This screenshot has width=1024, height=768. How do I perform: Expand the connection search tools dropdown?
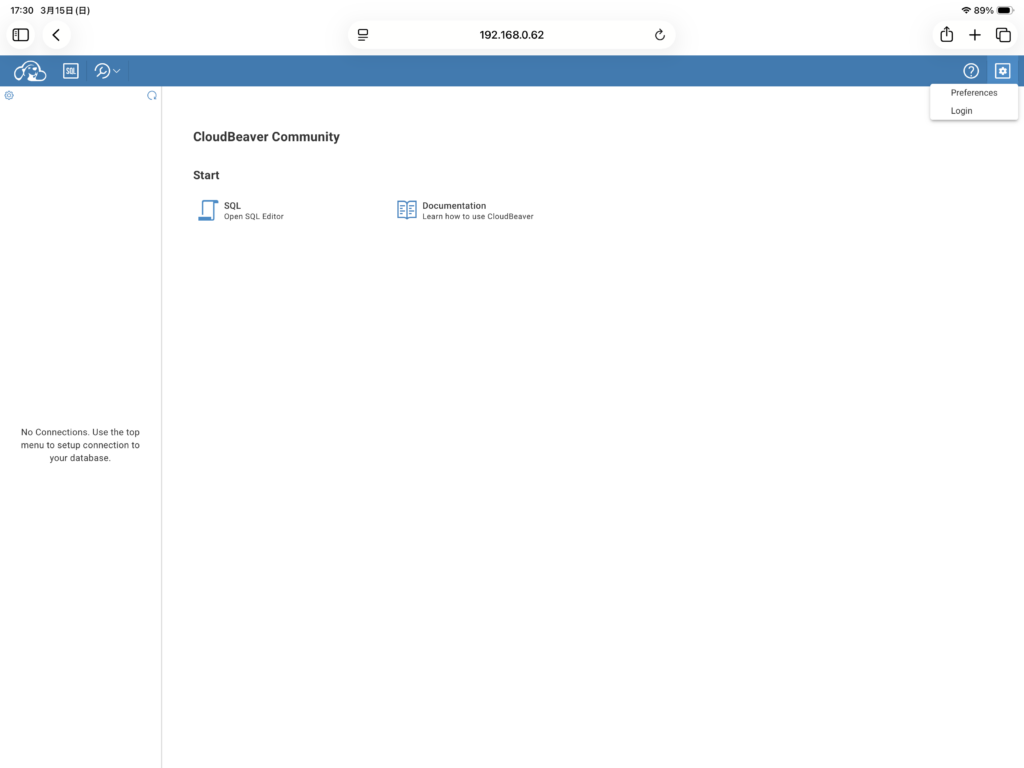[x=107, y=71]
